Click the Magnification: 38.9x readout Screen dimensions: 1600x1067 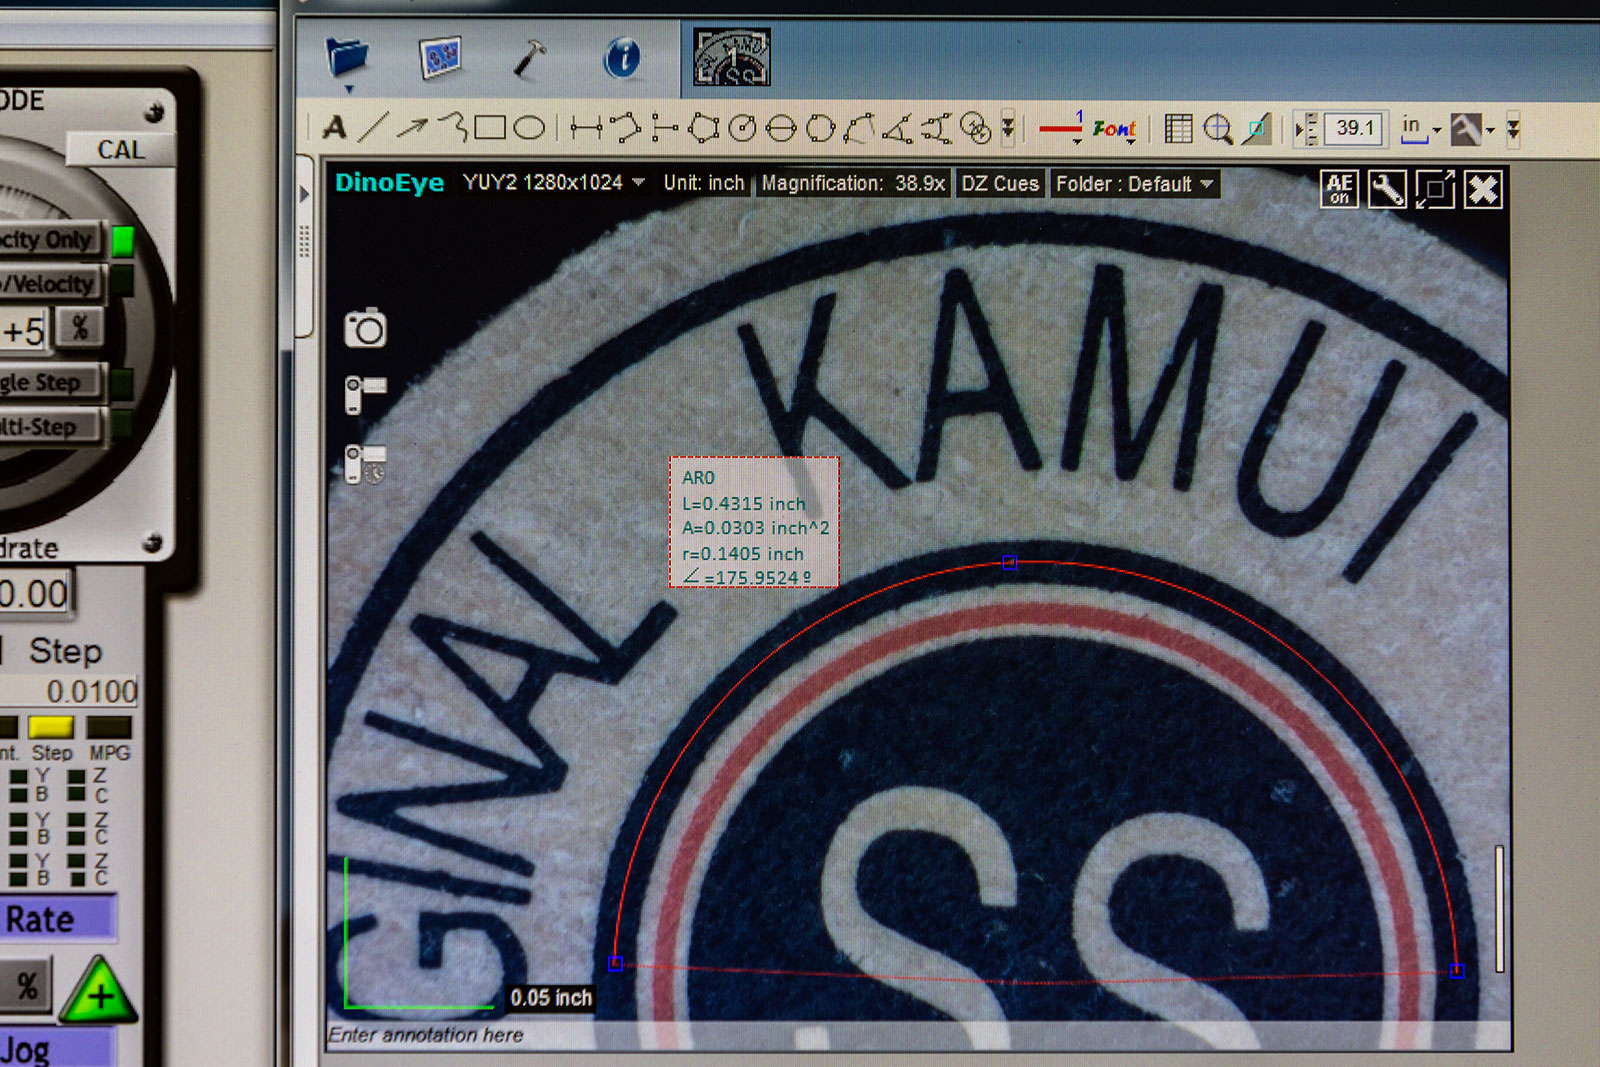point(853,183)
